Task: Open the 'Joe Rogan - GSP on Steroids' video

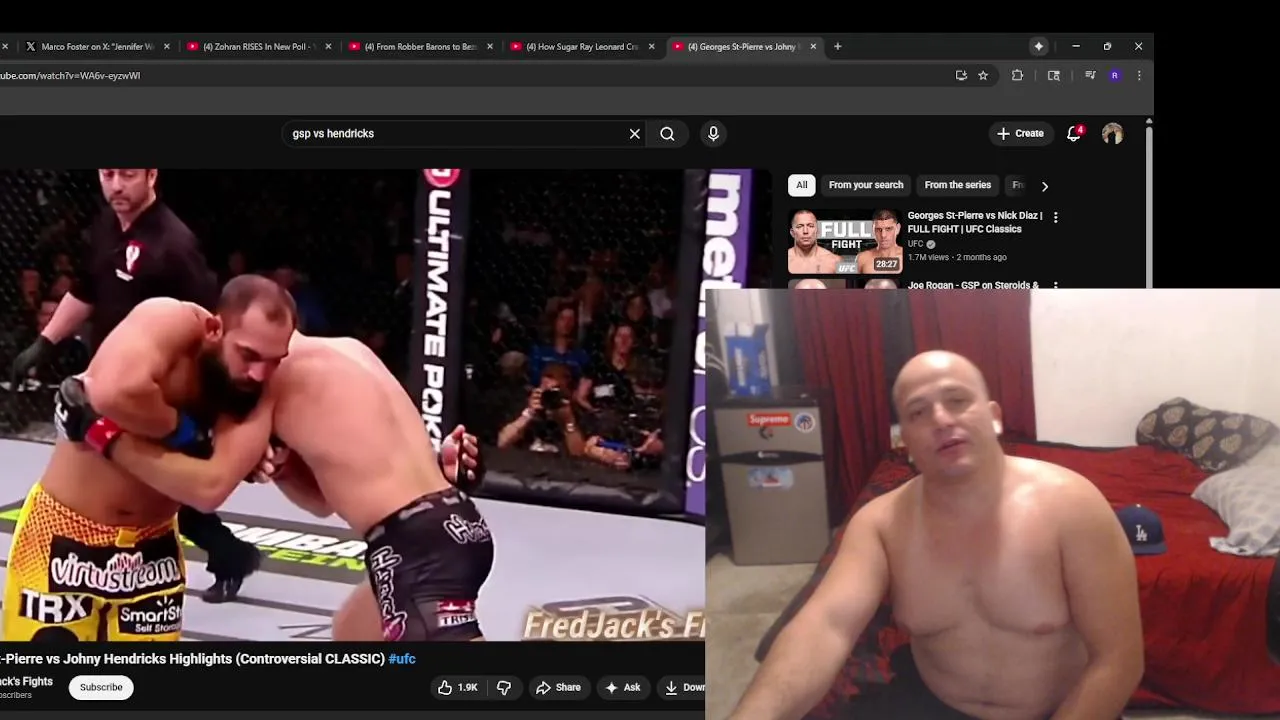Action: tap(973, 285)
